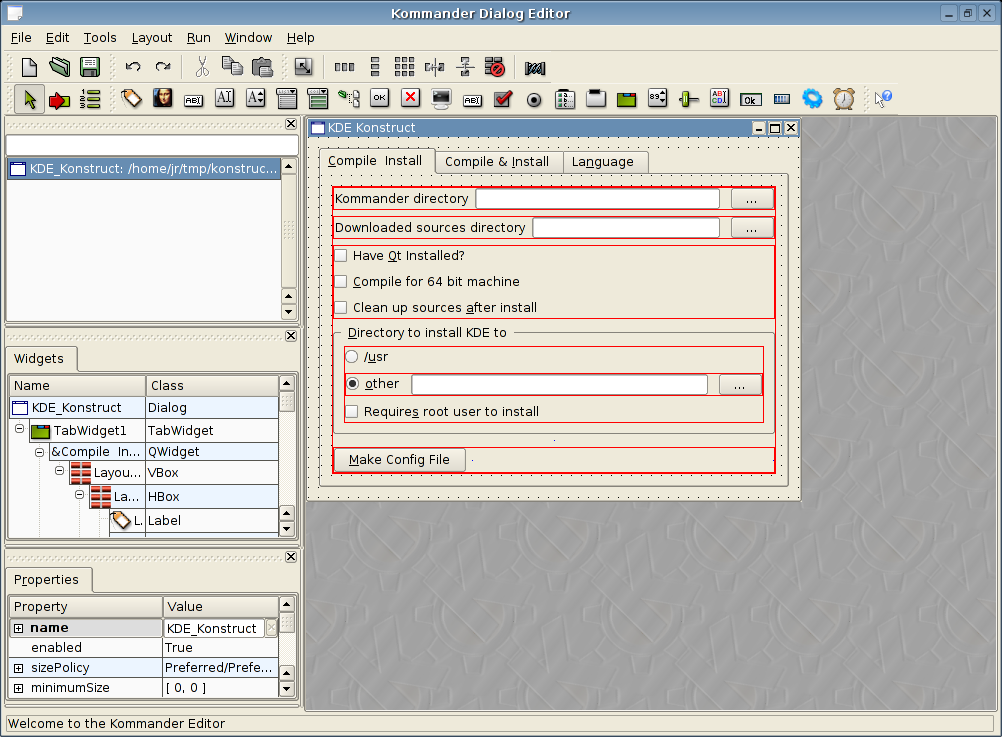Viewport: 1002px width, 737px height.
Task: Open the File menu
Action: click(21, 38)
